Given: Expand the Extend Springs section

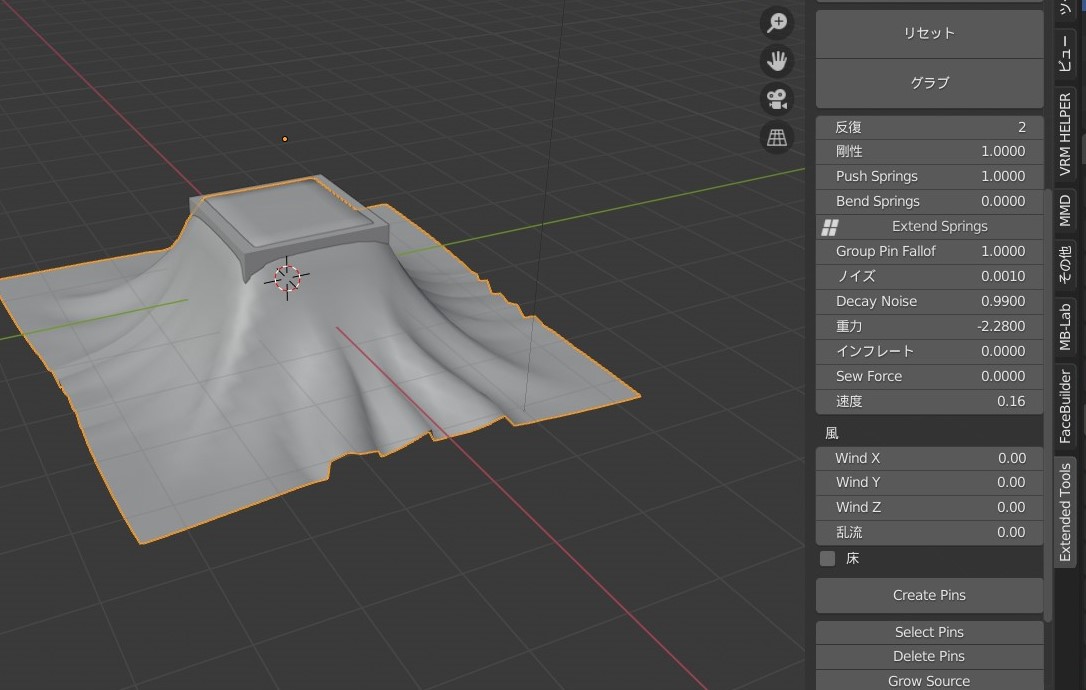Looking at the screenshot, I should pos(929,227).
